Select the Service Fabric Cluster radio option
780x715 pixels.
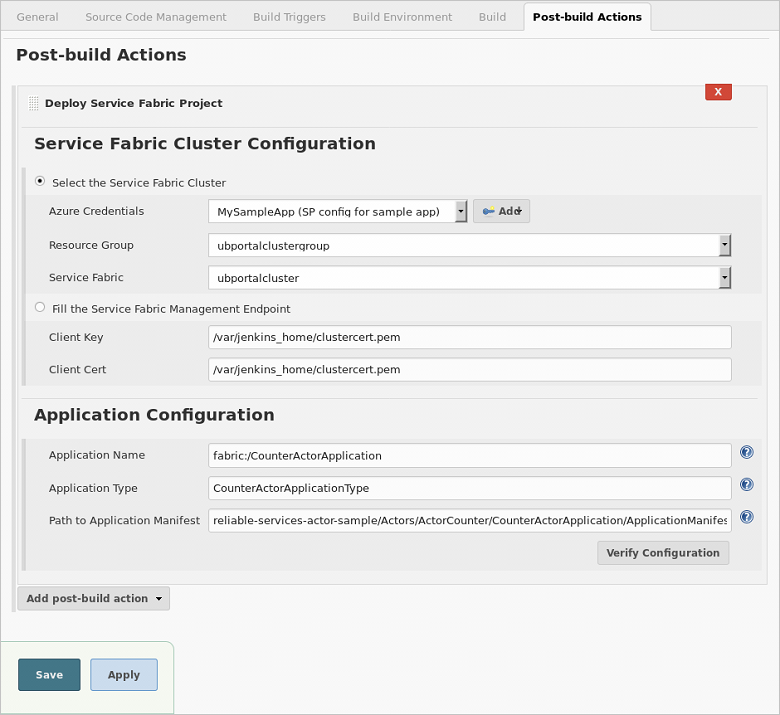pyautogui.click(x=40, y=182)
